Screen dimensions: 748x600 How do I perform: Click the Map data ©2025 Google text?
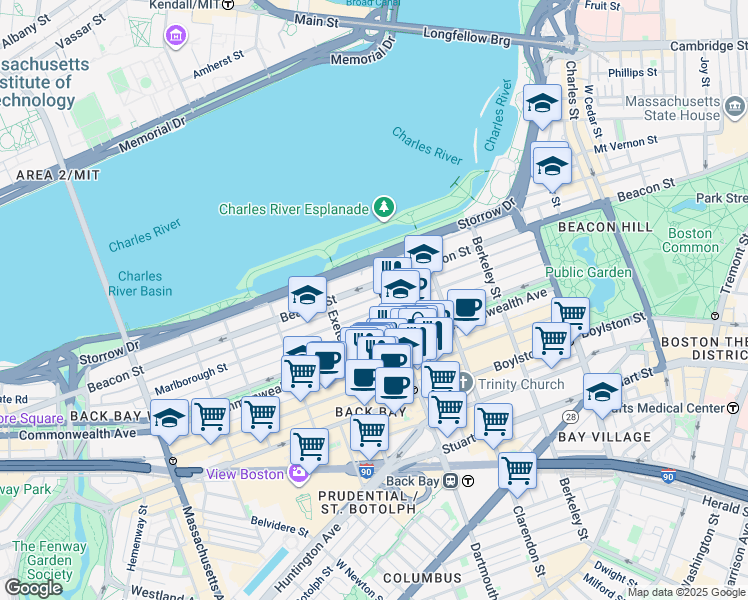686,593
